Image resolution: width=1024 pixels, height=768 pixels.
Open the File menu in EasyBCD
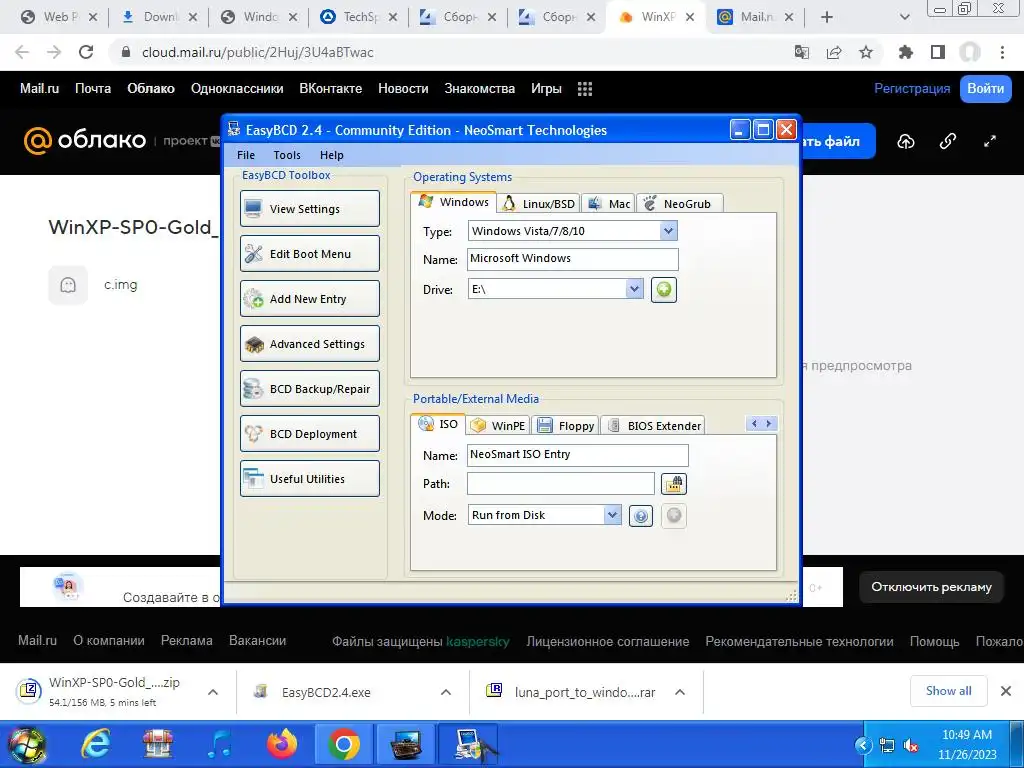point(246,155)
